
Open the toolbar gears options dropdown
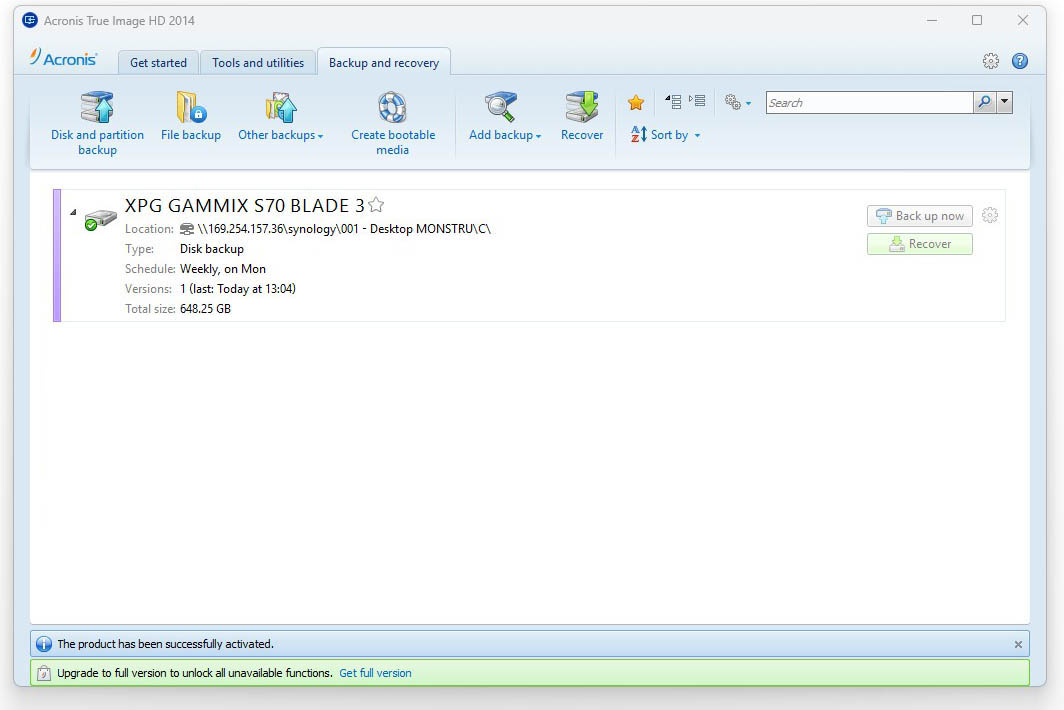[738, 102]
